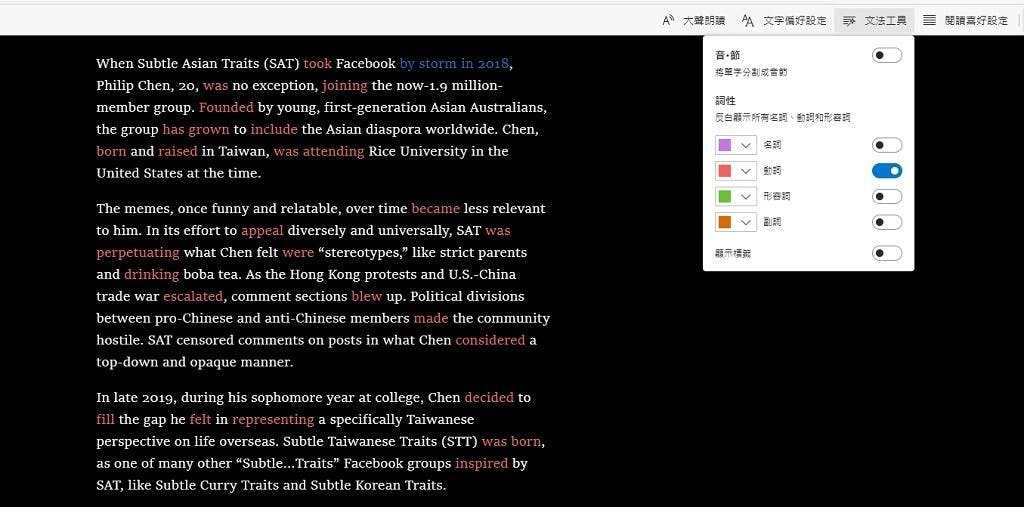Click the highlighted verb "decided"
Image resolution: width=1024 pixels, height=507 pixels.
(x=489, y=397)
